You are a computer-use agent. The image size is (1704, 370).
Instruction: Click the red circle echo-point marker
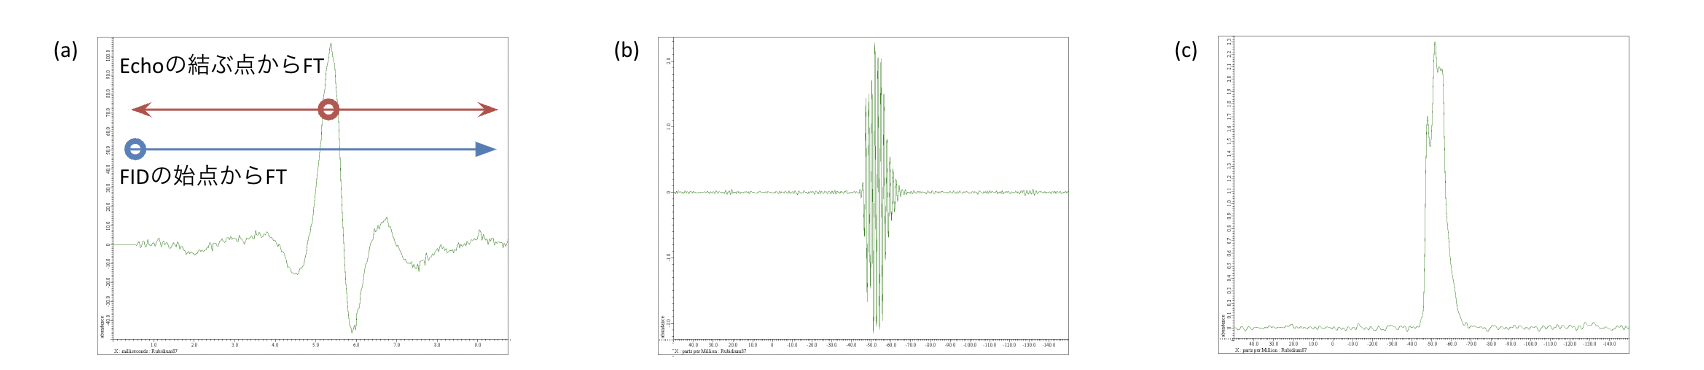328,110
